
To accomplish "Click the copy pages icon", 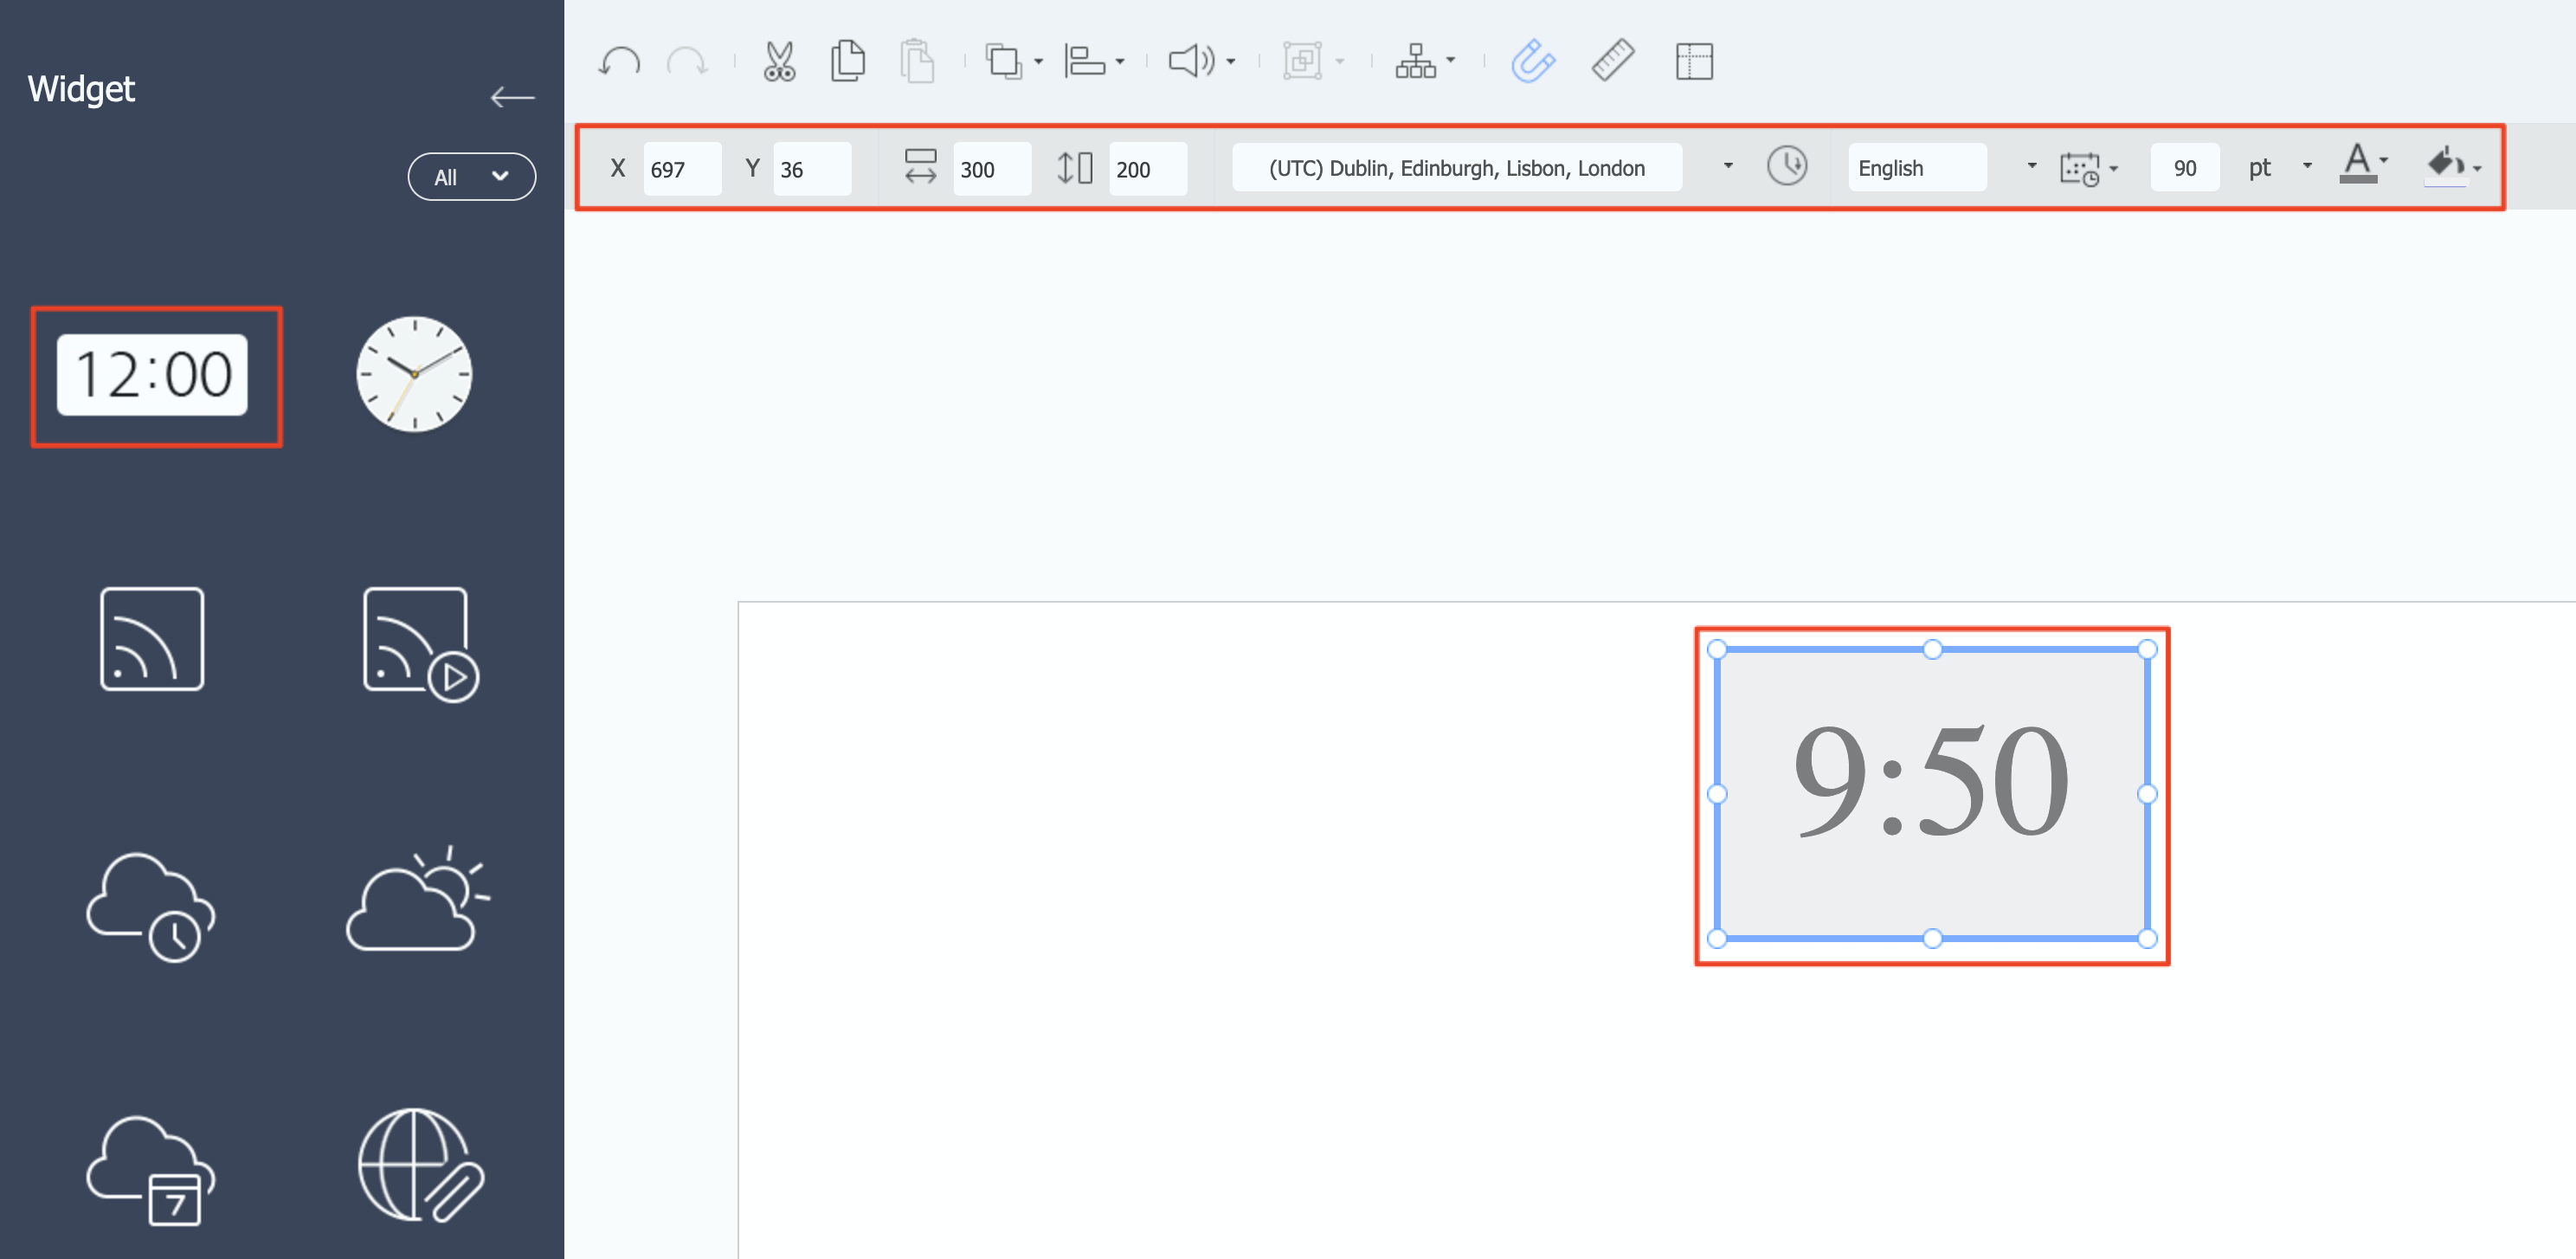I will coord(847,62).
